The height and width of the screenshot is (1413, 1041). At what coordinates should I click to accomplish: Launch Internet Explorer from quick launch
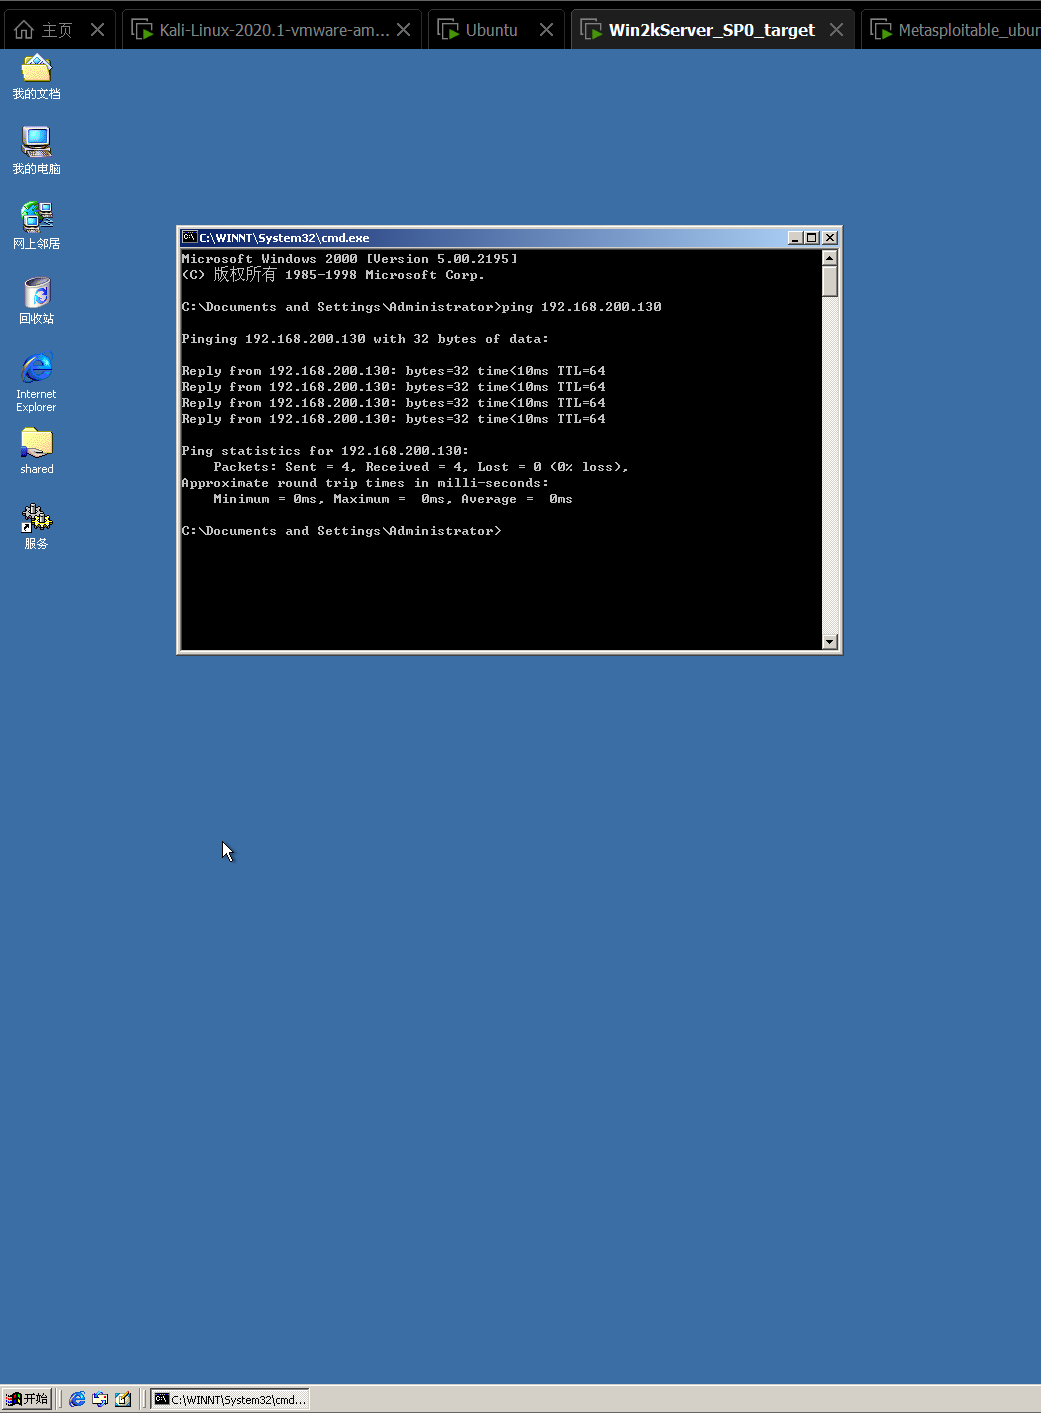click(x=77, y=1399)
